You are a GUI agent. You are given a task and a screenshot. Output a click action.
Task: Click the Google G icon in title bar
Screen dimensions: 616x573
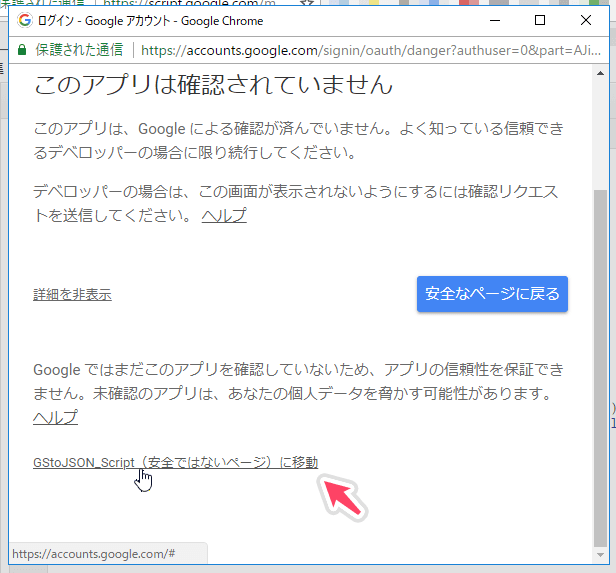pyautogui.click(x=25, y=20)
